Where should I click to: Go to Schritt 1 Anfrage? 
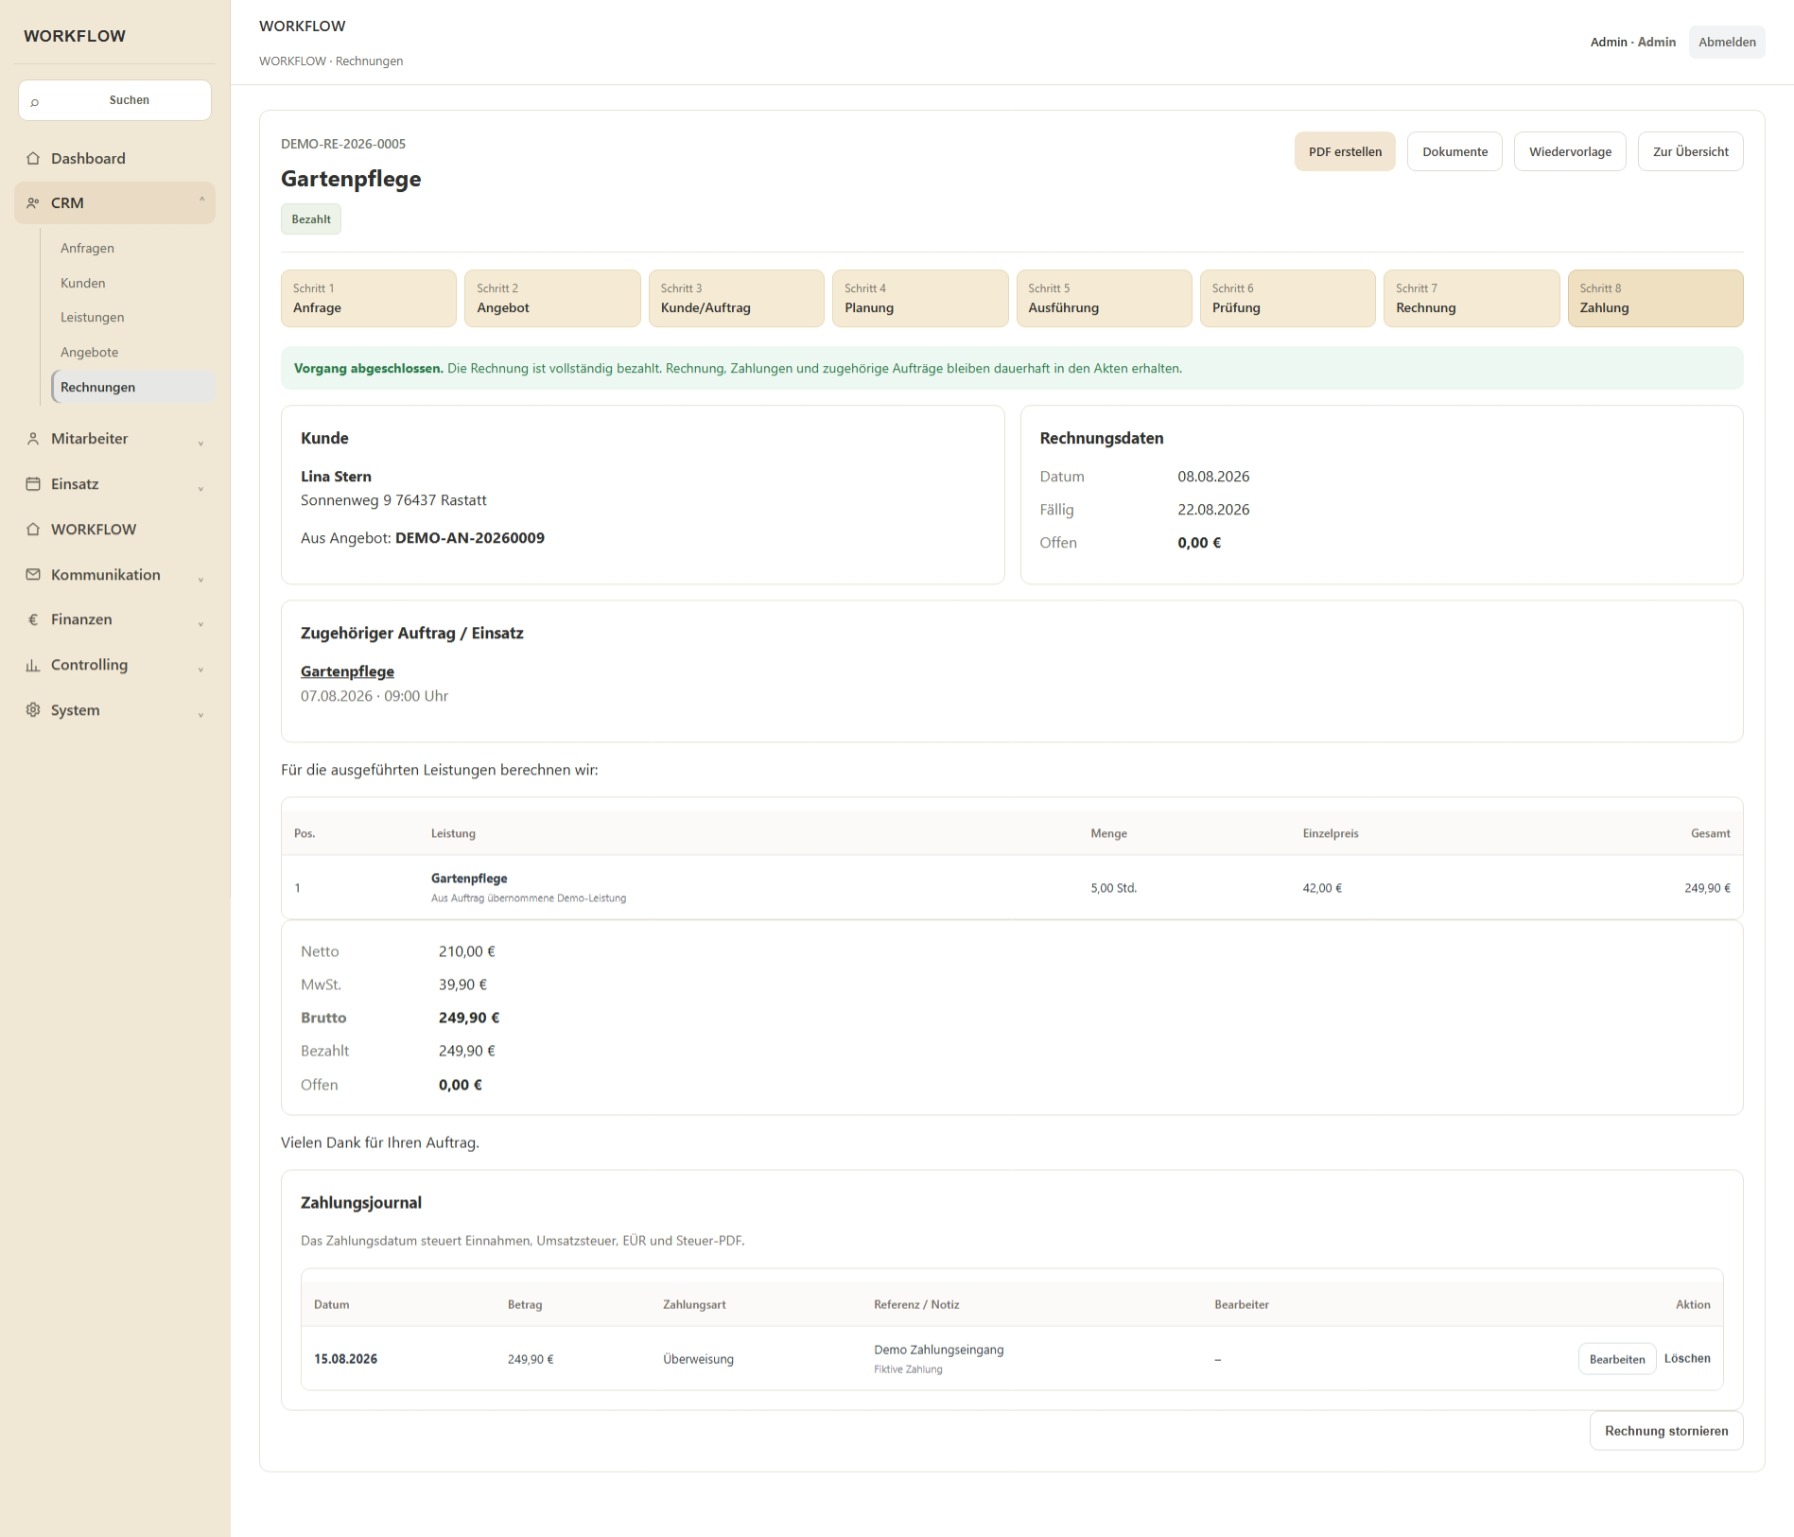coord(368,298)
